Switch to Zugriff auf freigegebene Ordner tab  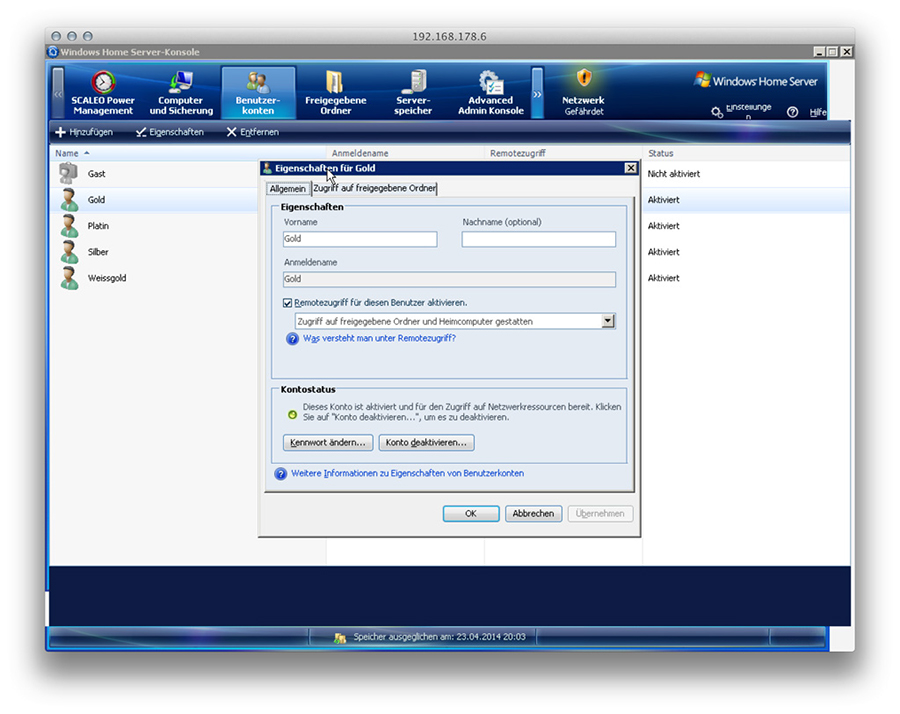pos(374,188)
